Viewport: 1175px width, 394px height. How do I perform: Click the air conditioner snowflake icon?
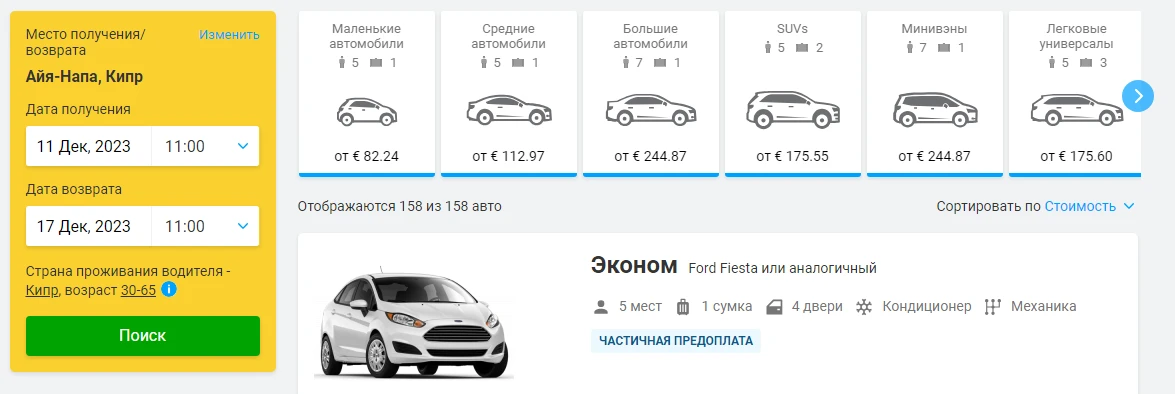[864, 307]
